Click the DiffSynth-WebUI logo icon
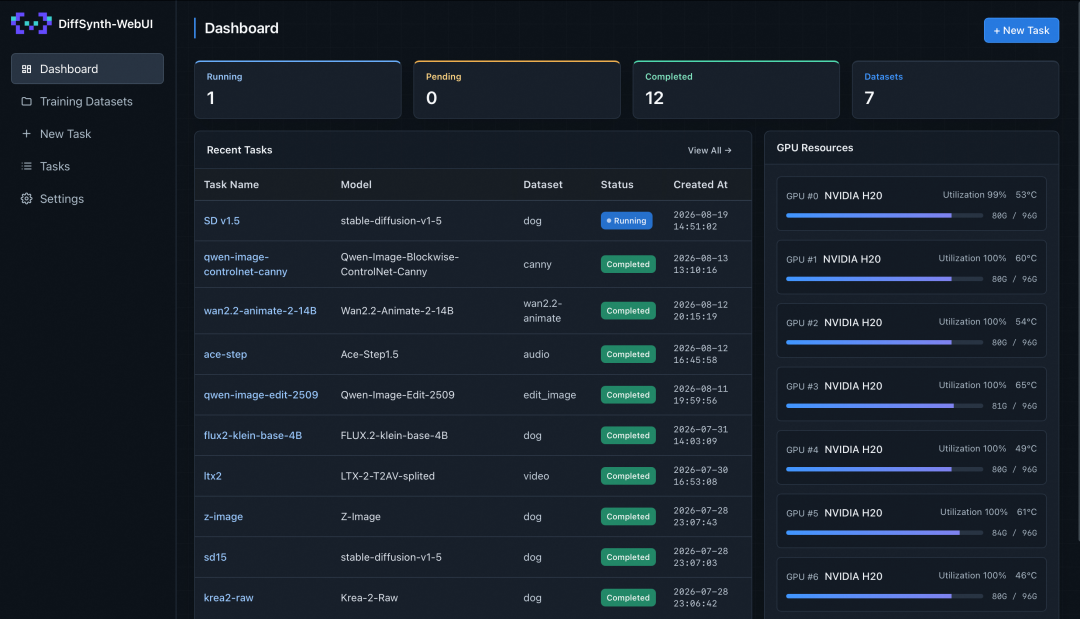Screen dimensions: 1080x619 32,23
